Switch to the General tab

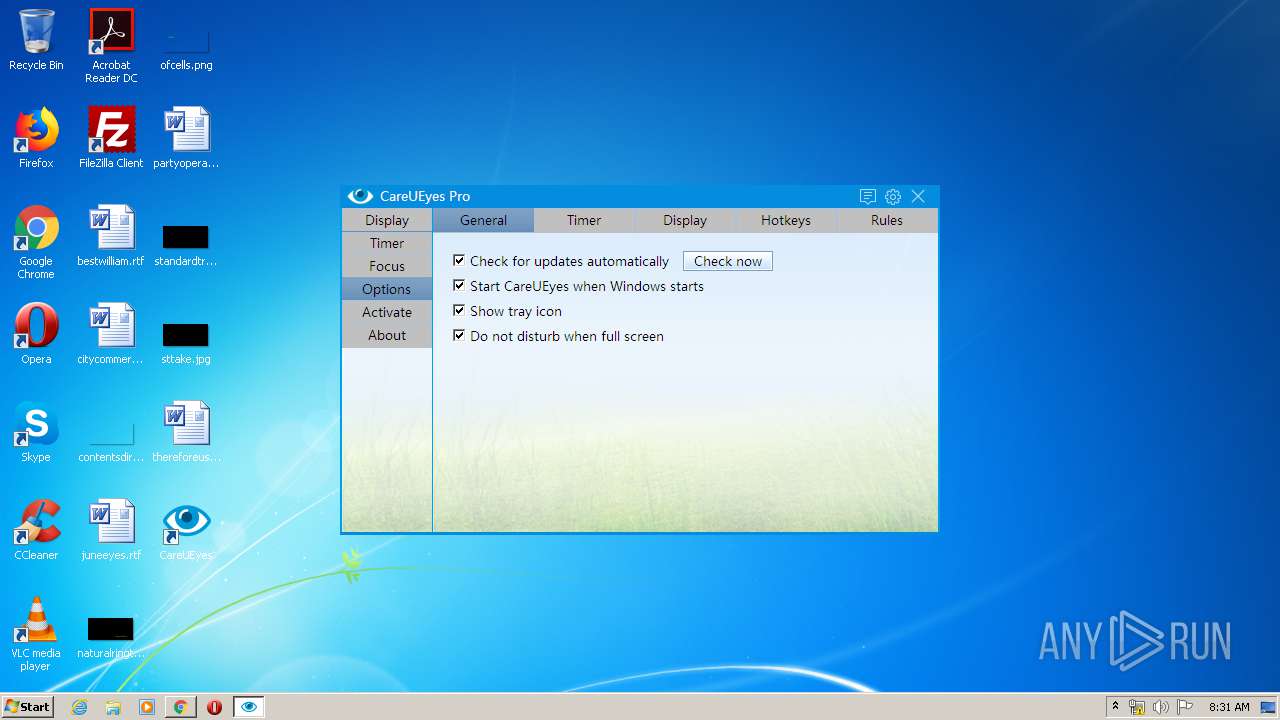483,220
